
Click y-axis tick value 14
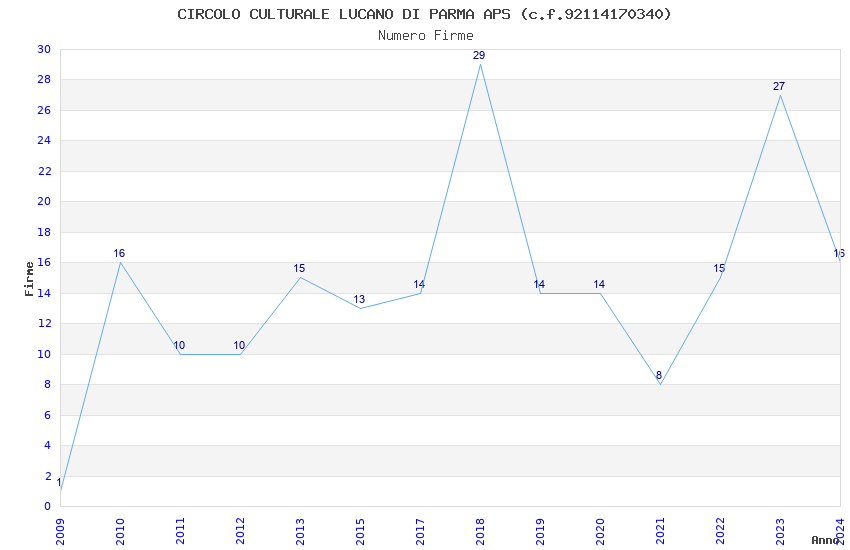[x=44, y=293]
